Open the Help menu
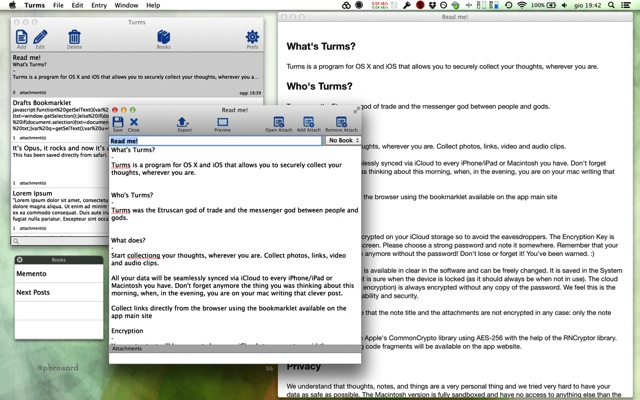 153,5
